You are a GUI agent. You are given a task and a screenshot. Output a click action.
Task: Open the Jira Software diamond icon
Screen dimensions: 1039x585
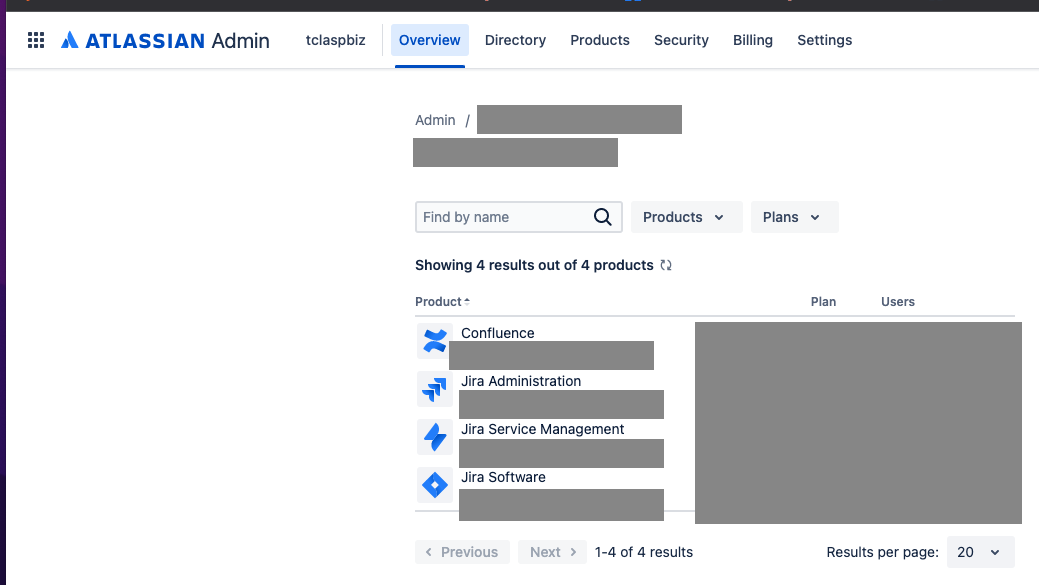click(434, 485)
